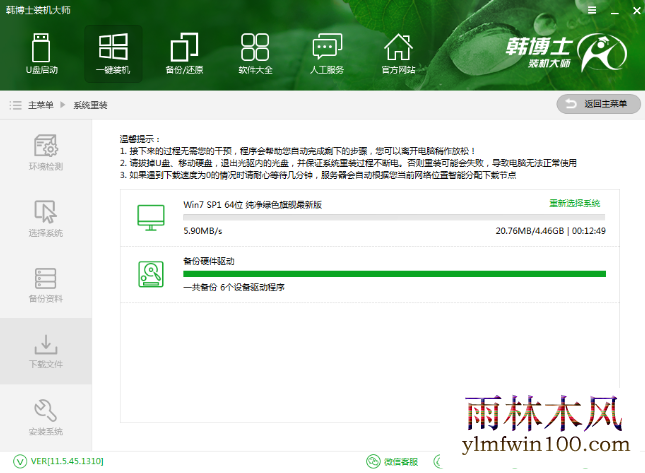Click 主菜单 breadcrumb
Viewport: 645px width, 473px height.
click(x=41, y=105)
